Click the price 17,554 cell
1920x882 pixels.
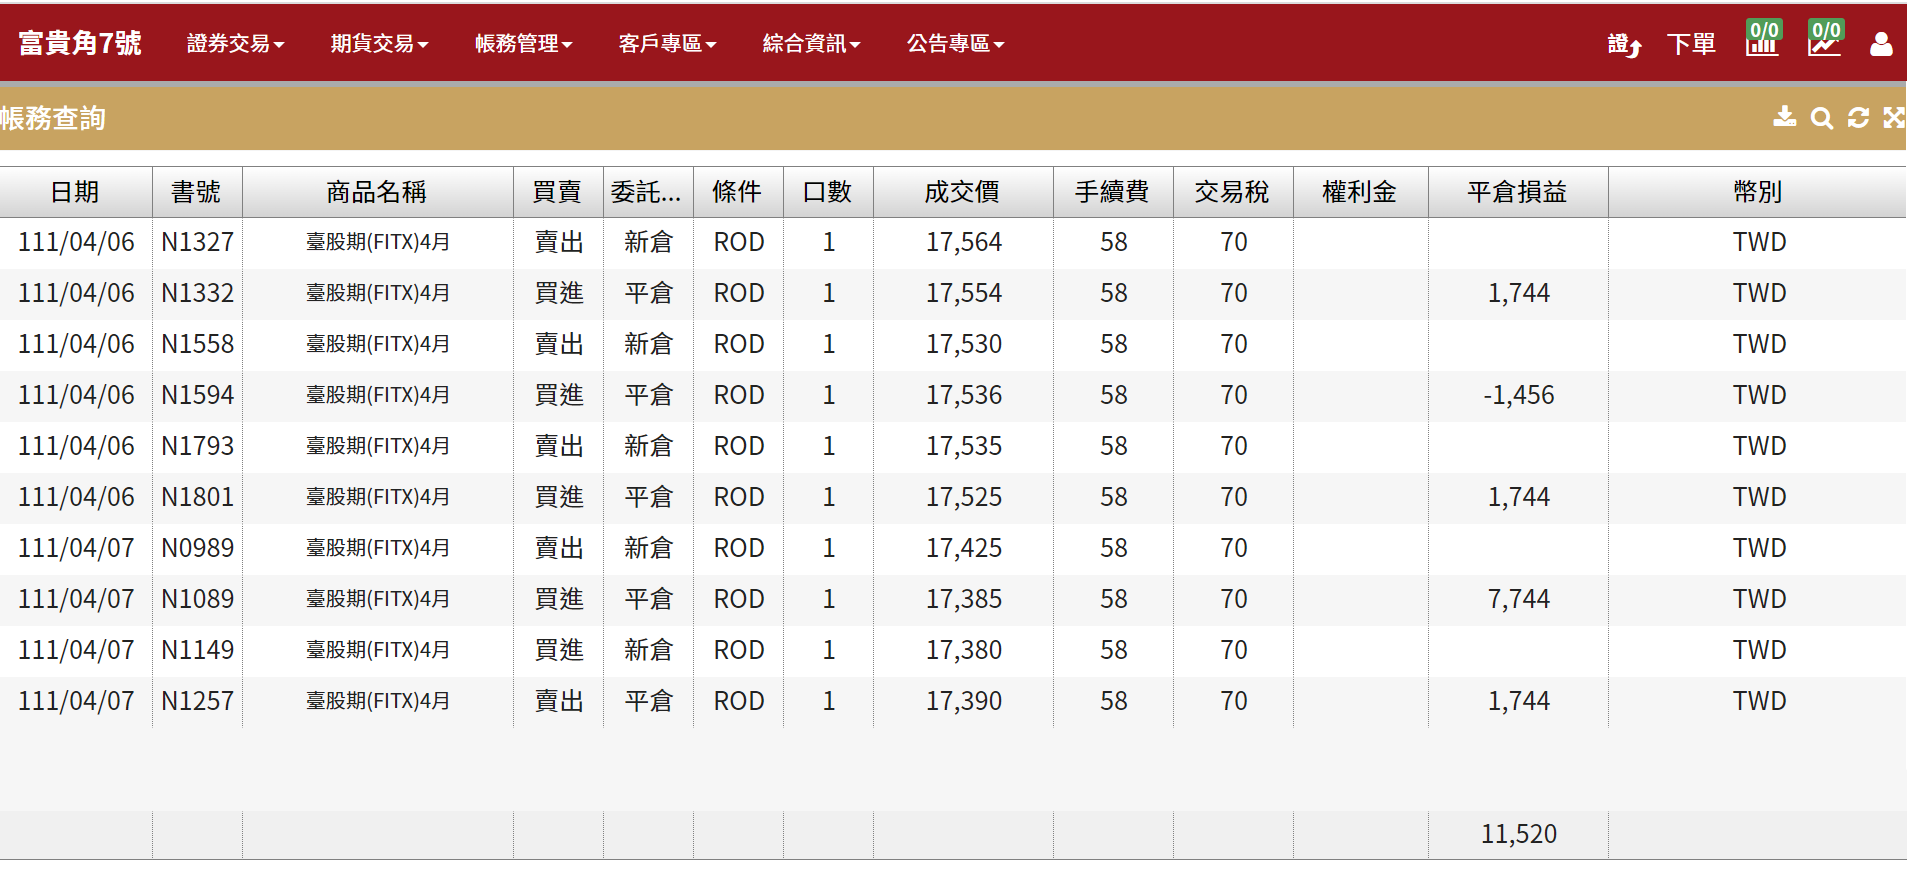coord(963,293)
